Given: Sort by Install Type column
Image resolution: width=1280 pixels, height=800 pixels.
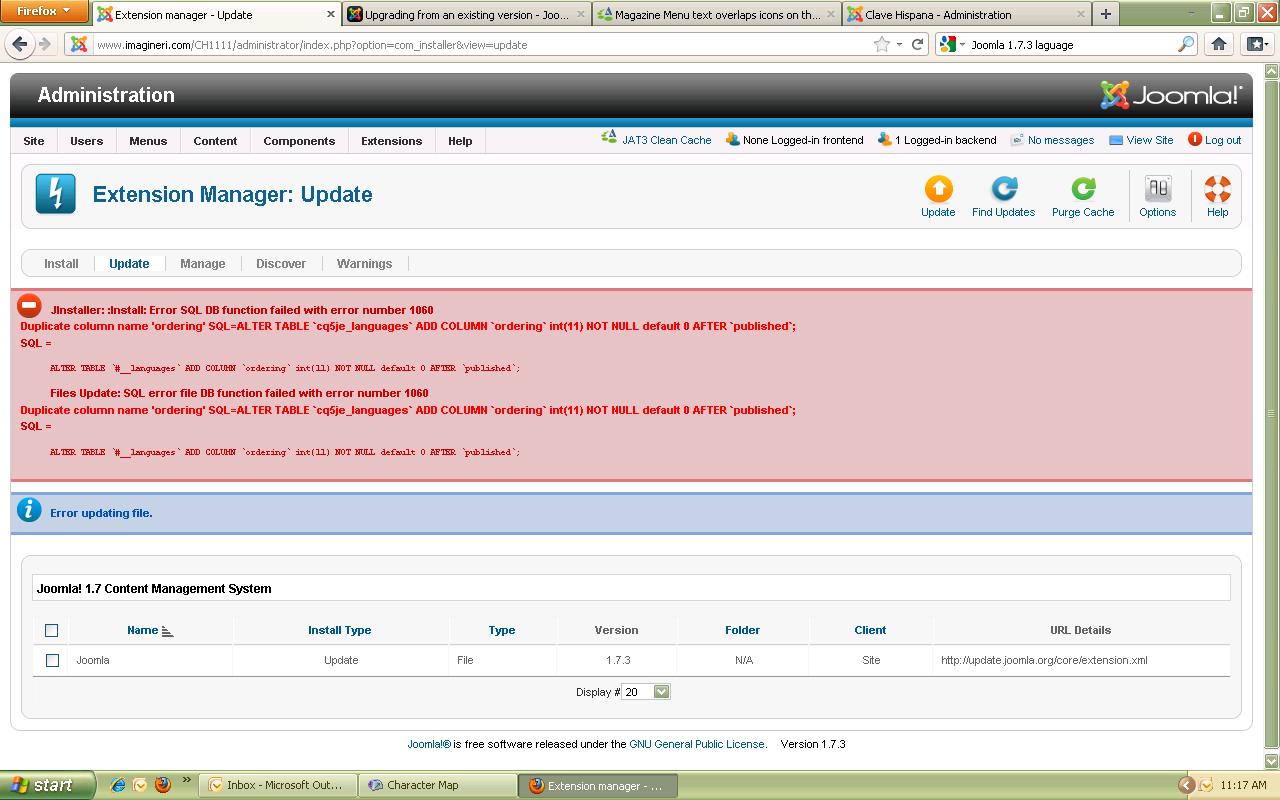Looking at the screenshot, I should point(339,630).
